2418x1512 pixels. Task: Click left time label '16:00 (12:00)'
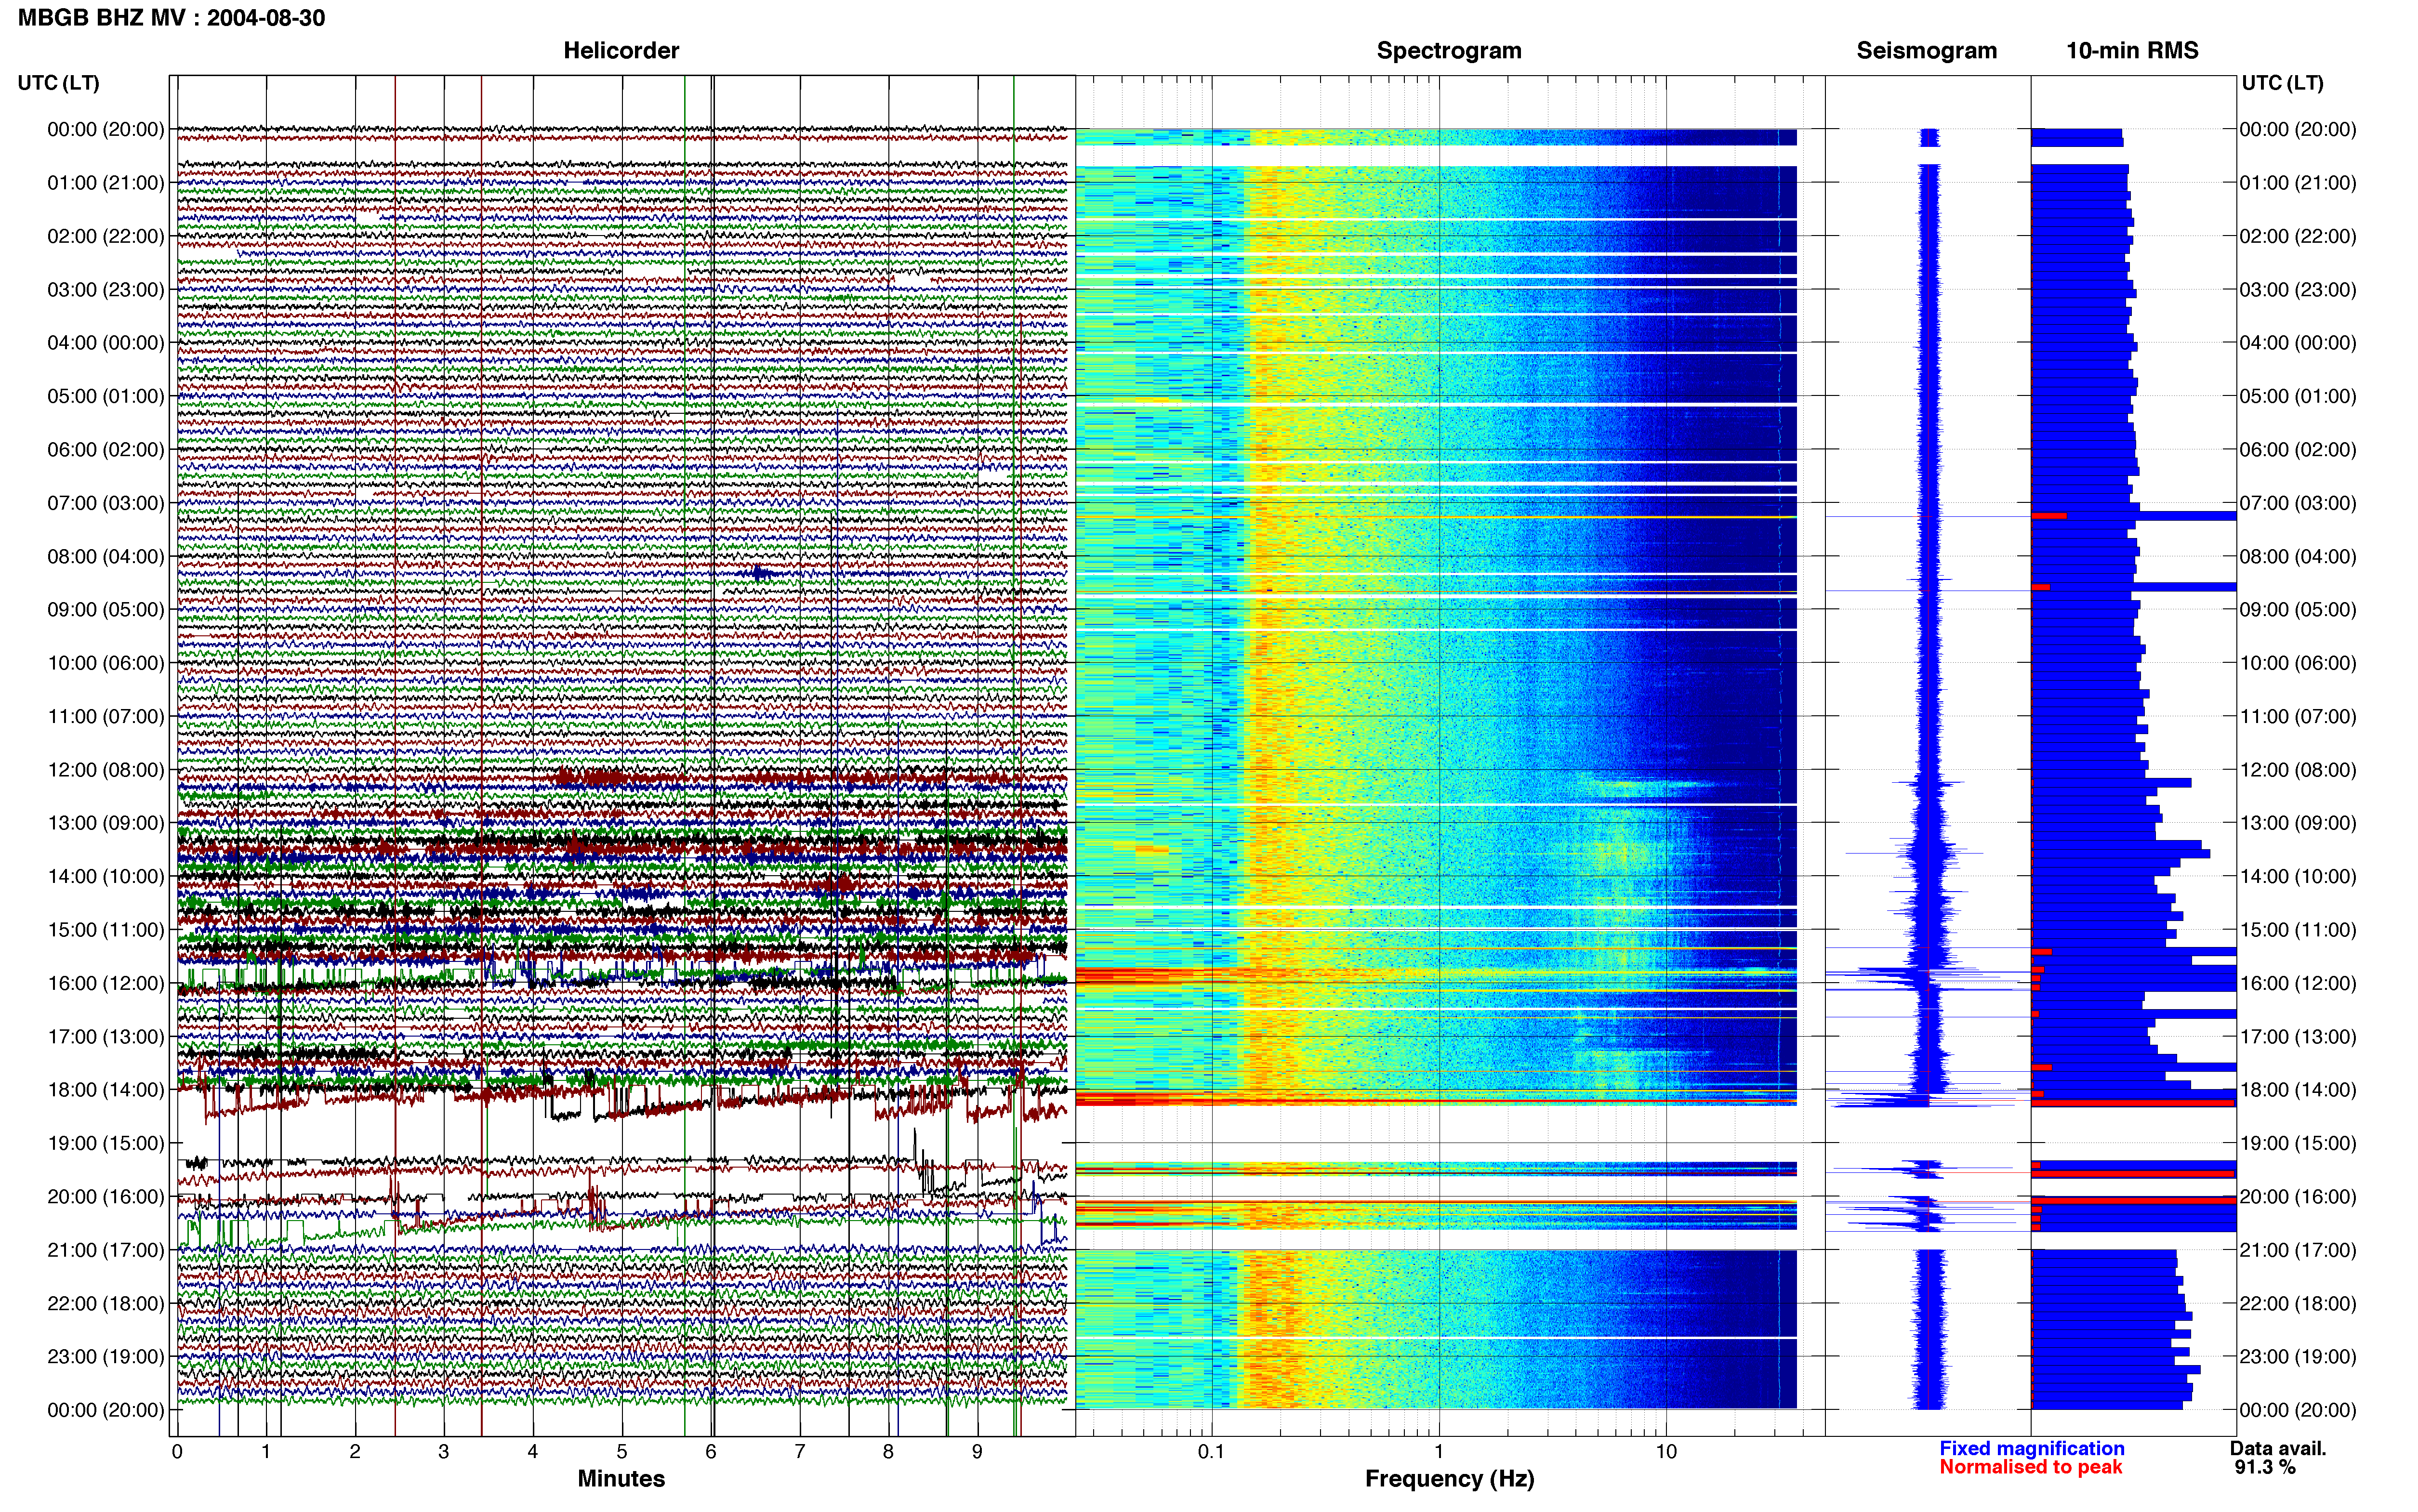106,983
